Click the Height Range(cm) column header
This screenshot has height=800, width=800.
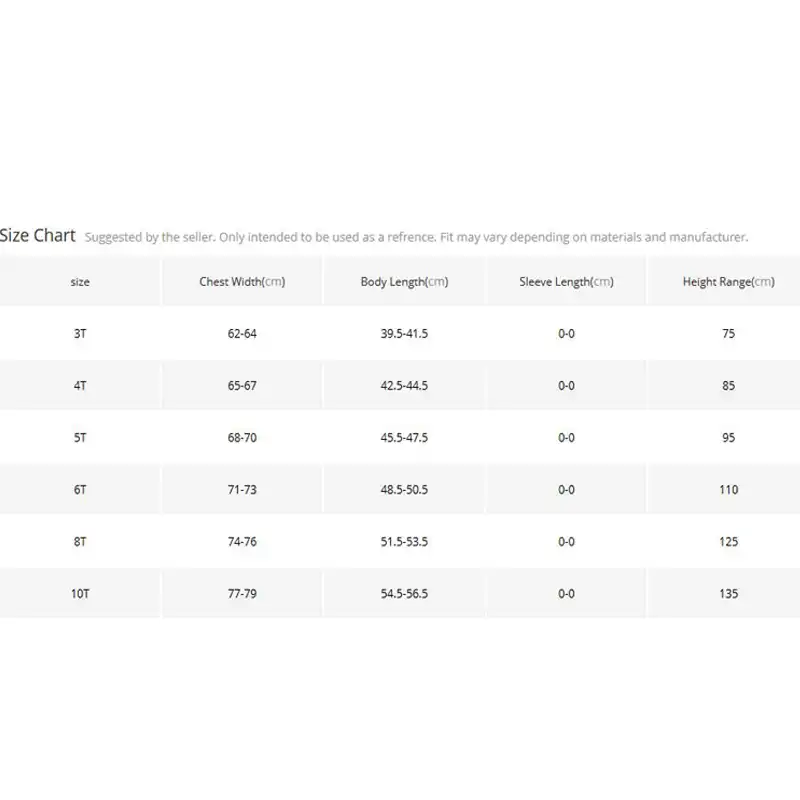point(729,282)
